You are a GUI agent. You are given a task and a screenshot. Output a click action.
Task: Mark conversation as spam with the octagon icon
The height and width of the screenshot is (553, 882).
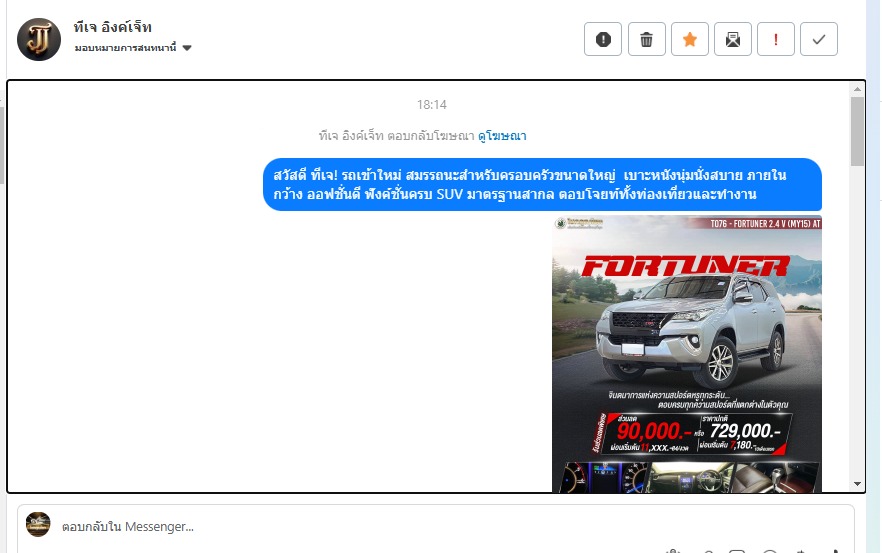click(x=602, y=39)
